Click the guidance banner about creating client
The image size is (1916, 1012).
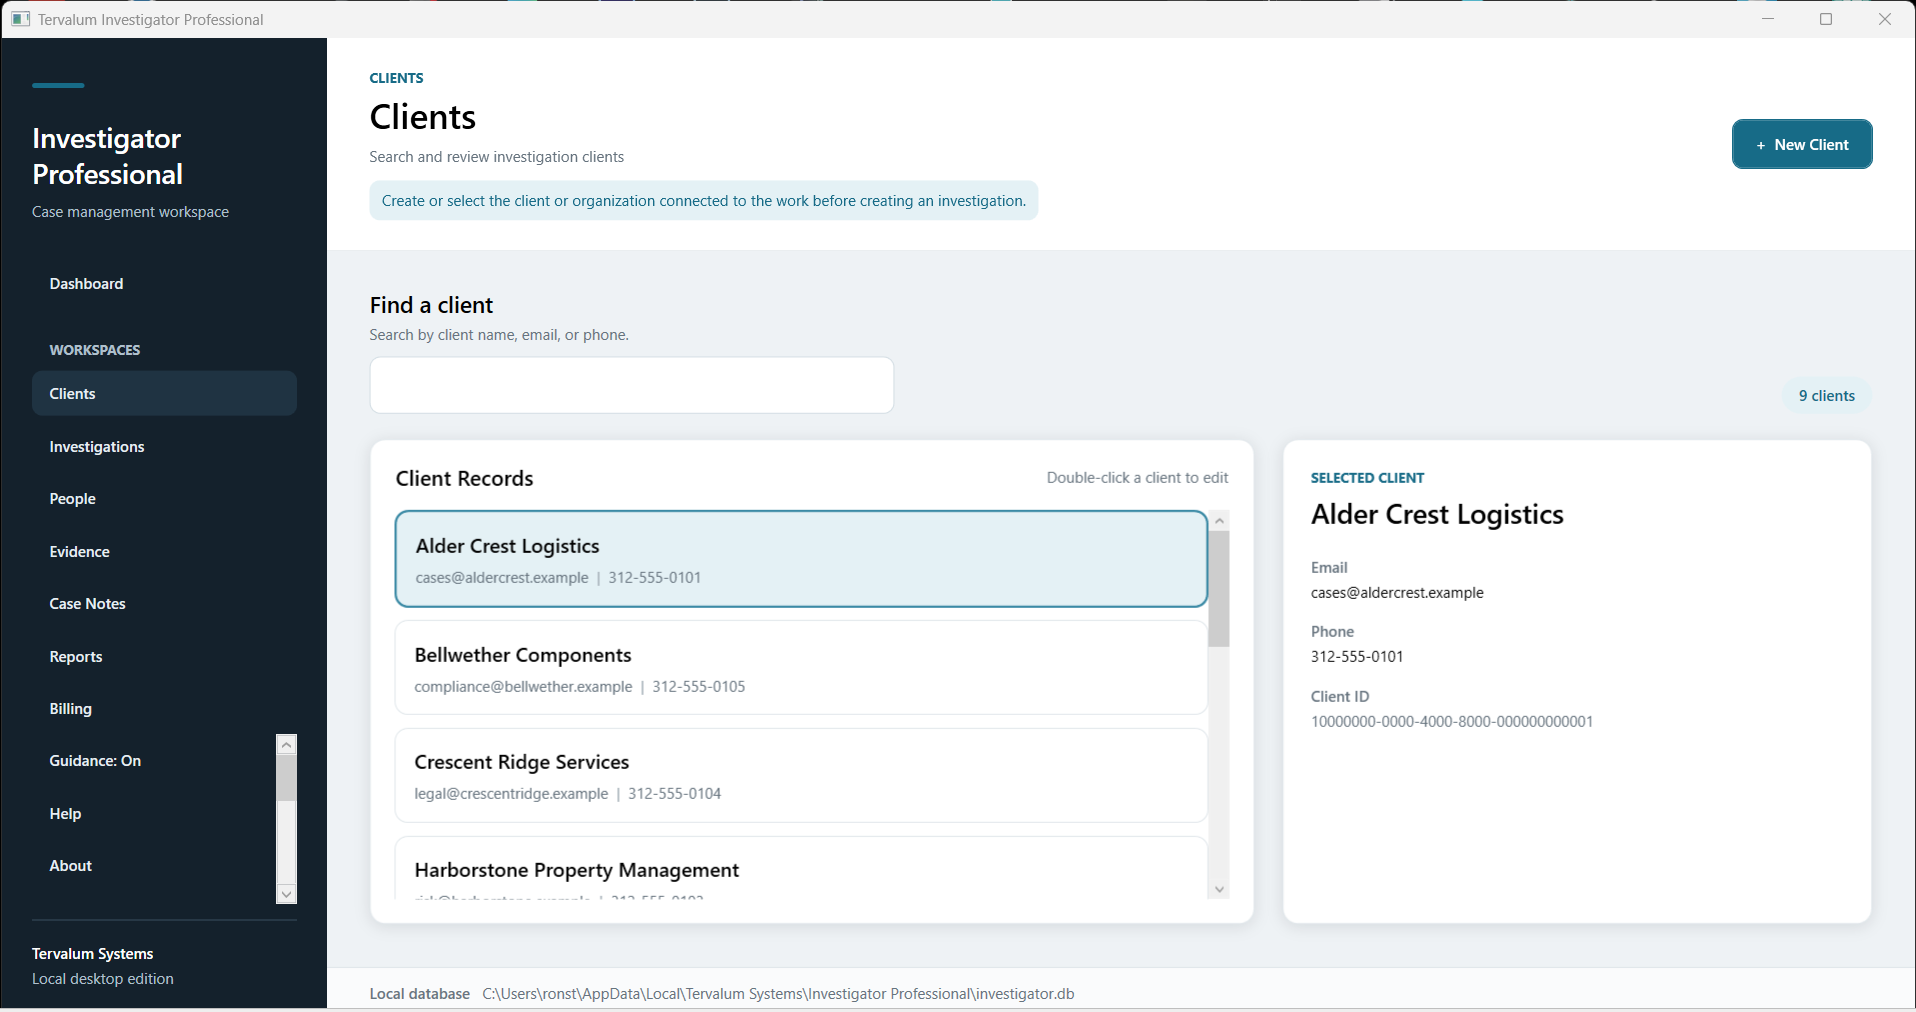click(x=704, y=200)
